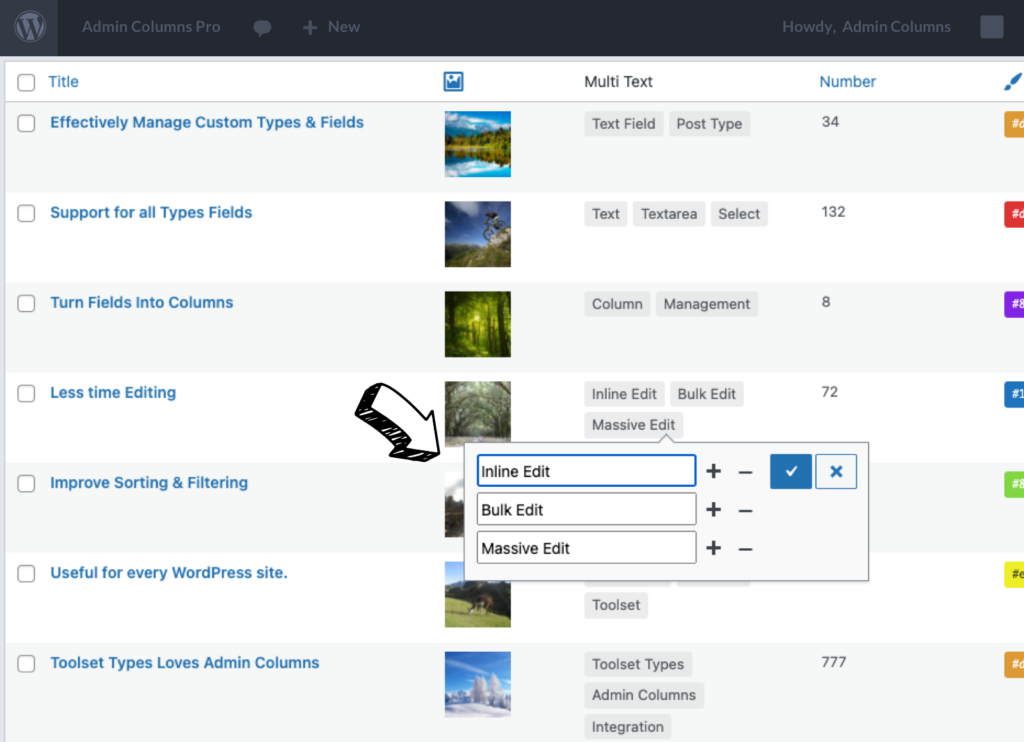Image resolution: width=1024 pixels, height=742 pixels.
Task: Check the Less time Editing row
Action: 26,393
